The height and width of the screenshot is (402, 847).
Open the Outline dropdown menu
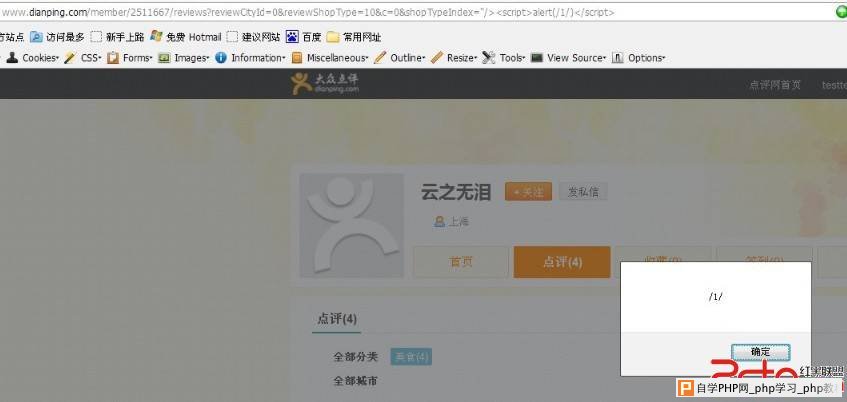408,57
